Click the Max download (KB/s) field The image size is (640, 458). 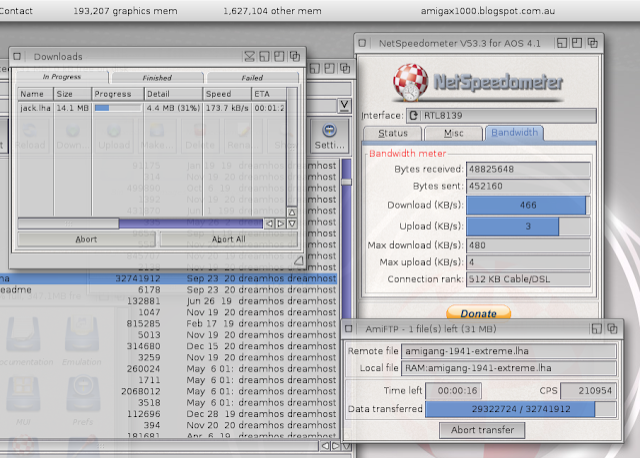528,245
